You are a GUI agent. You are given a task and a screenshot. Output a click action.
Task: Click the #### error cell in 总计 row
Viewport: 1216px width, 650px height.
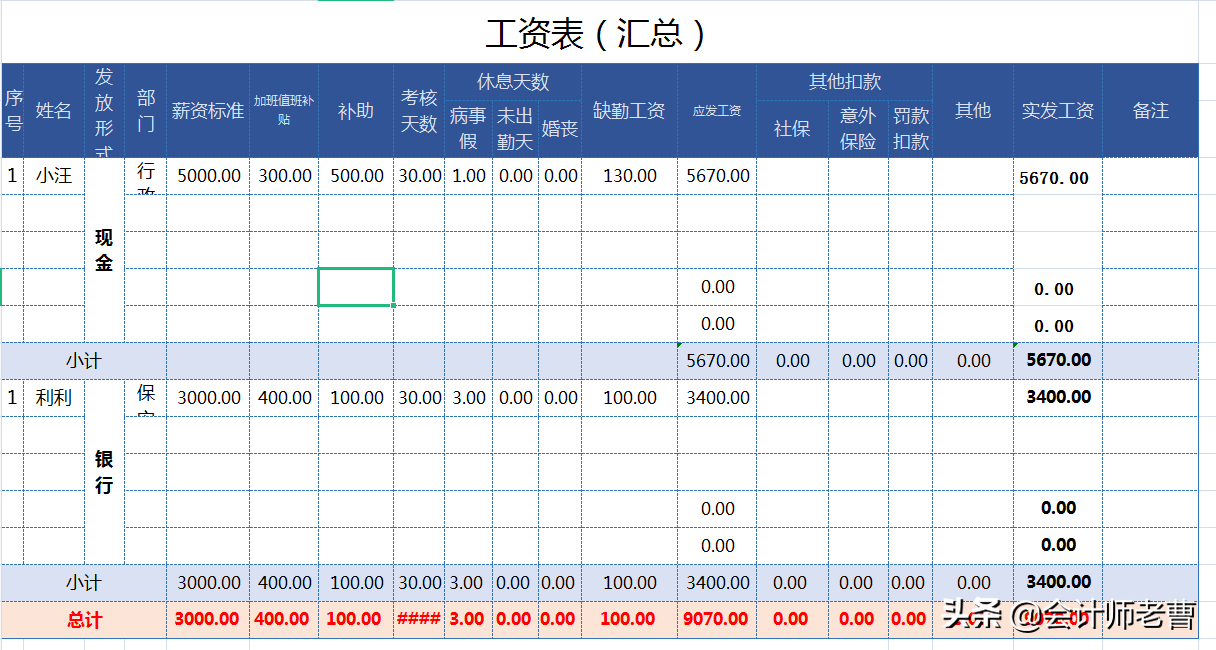(419, 618)
